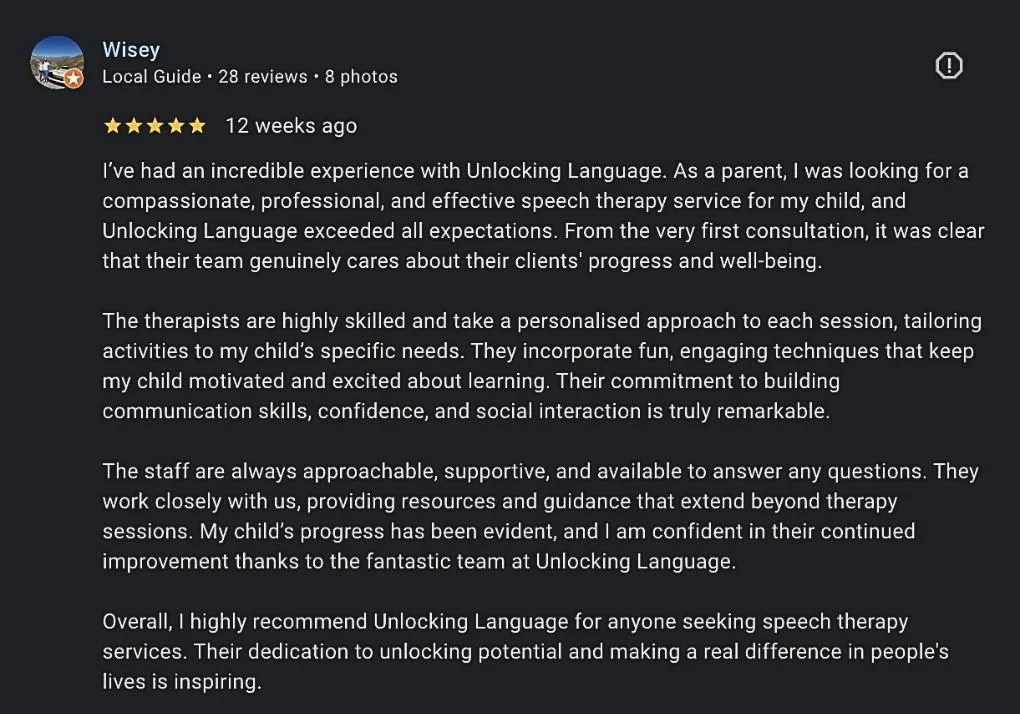Click the report review flag icon
Image resolution: width=1020 pixels, height=714 pixels.
(948, 66)
